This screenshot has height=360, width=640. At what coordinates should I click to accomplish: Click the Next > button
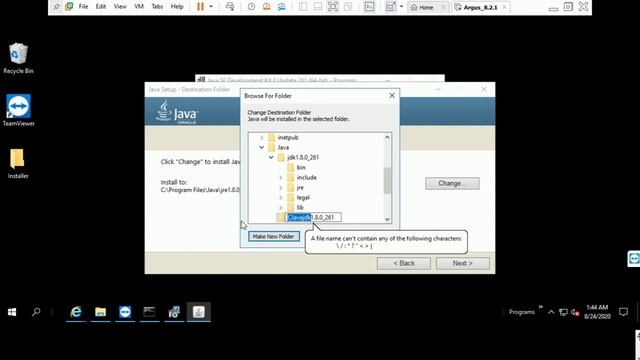point(462,263)
